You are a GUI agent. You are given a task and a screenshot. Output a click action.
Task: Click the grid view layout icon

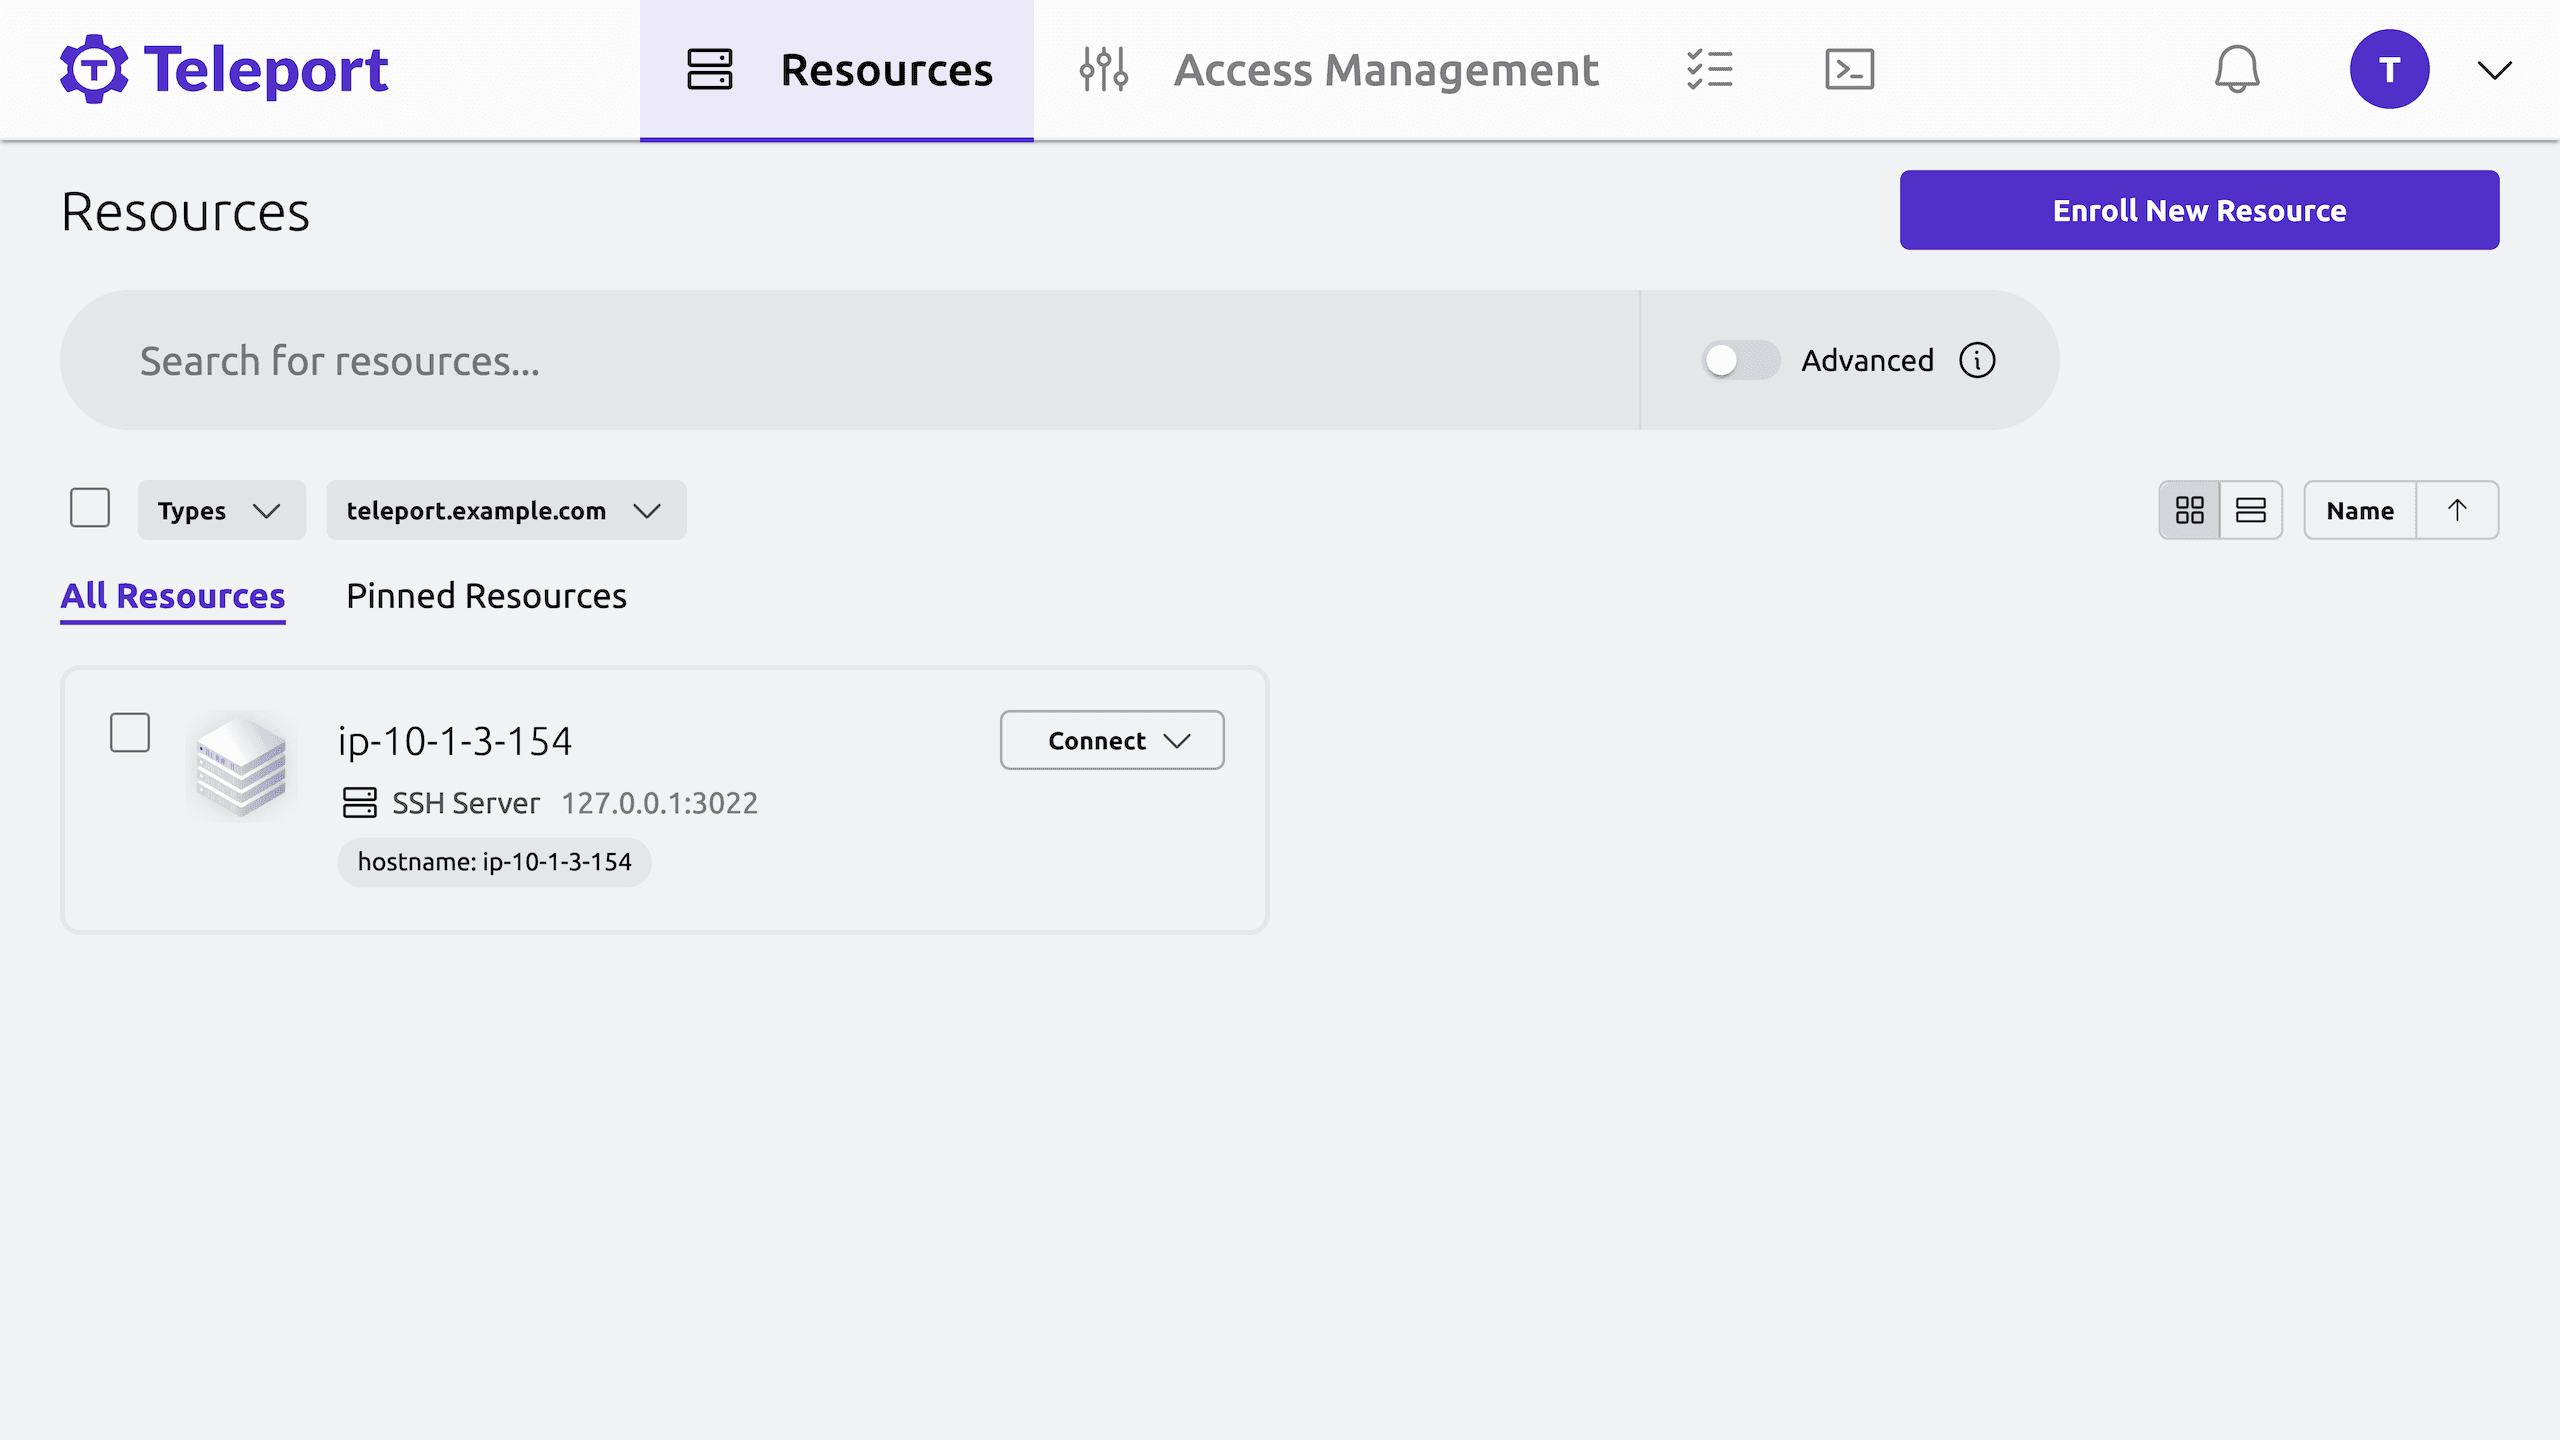click(x=2191, y=510)
